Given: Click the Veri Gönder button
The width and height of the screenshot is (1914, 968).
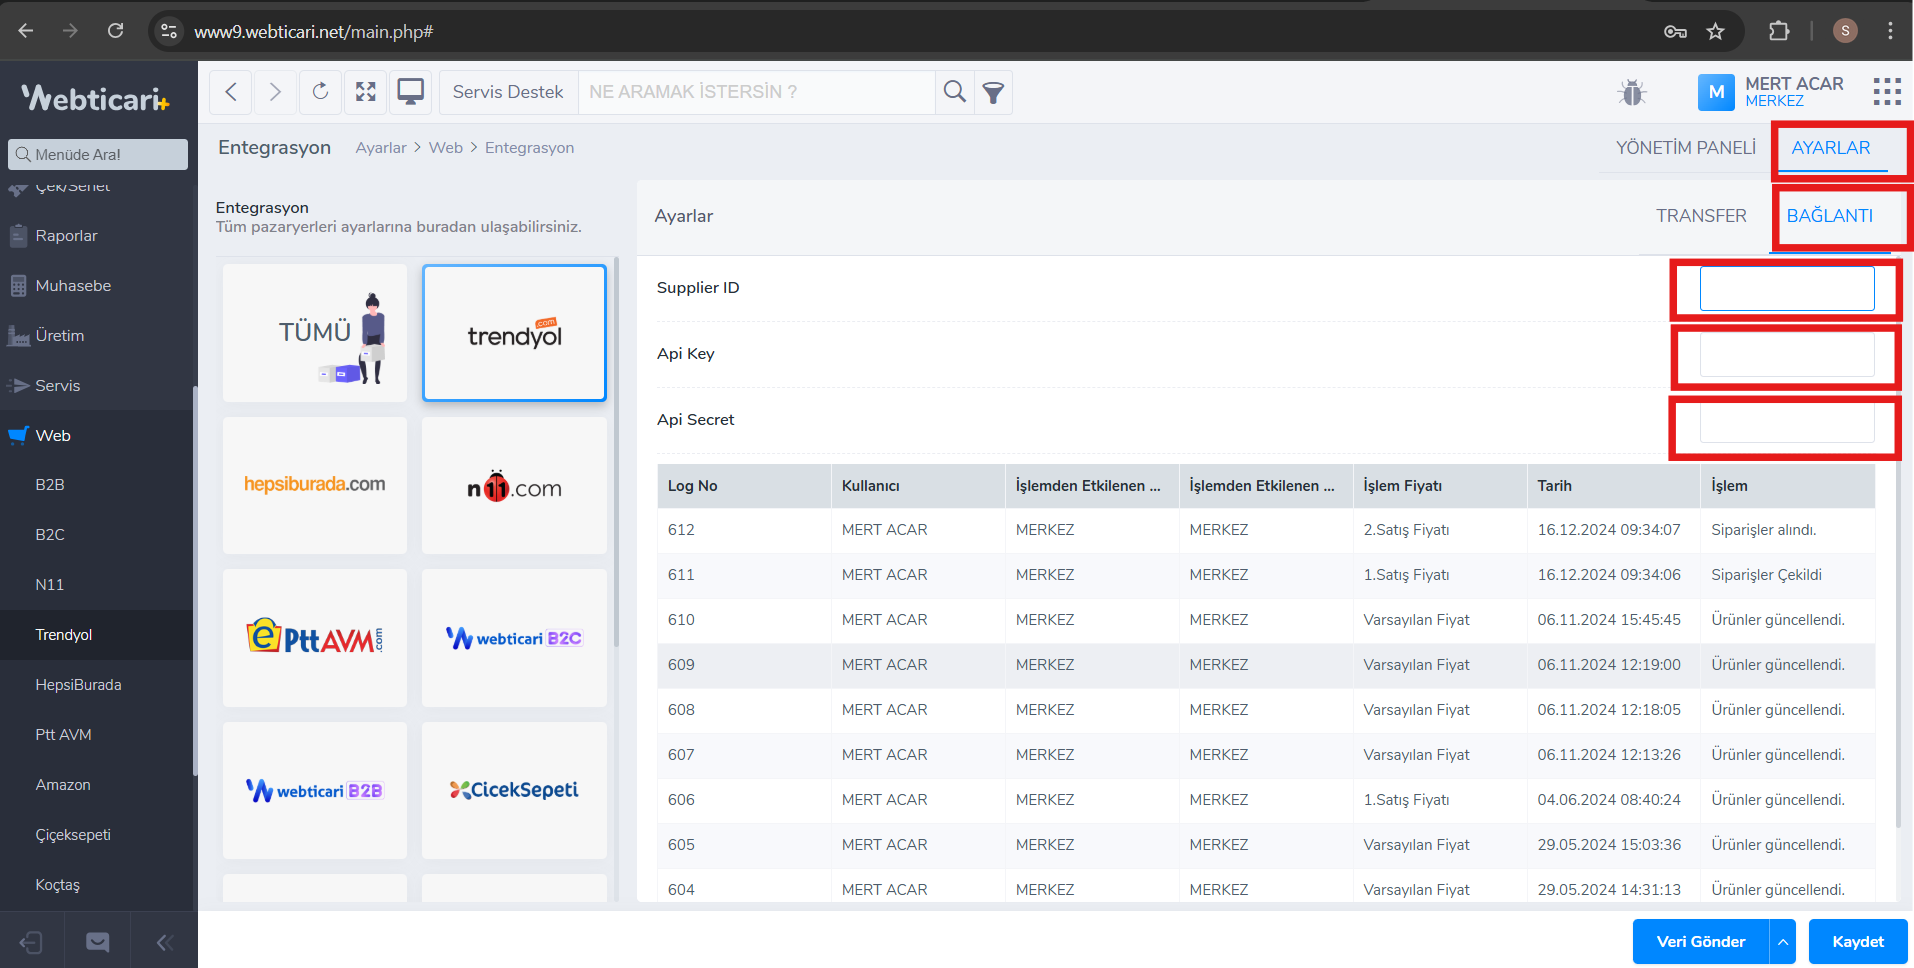Looking at the screenshot, I should click(1700, 942).
